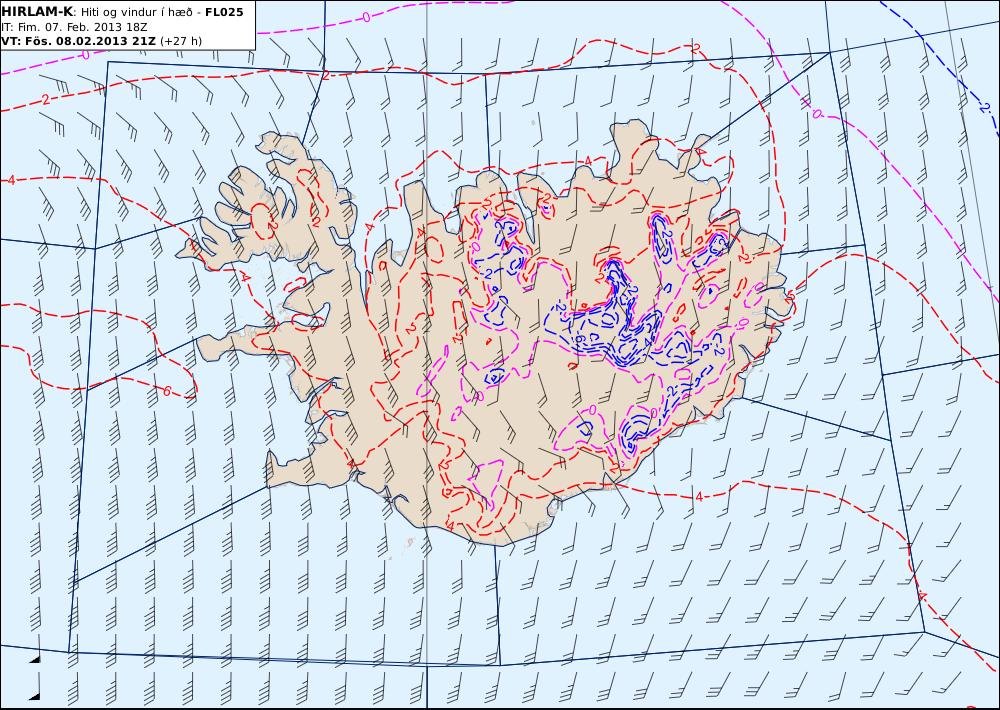The image size is (1000, 710).
Task: Click the FL025 flight level label
Action: (224, 12)
